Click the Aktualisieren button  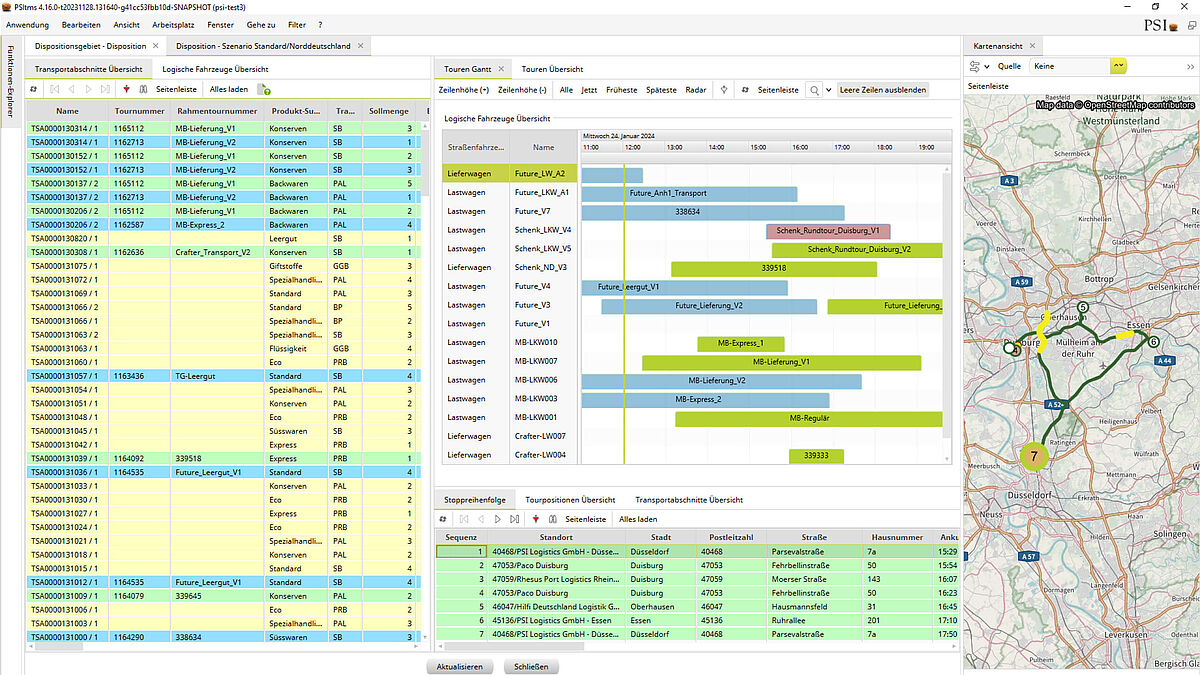click(x=459, y=666)
